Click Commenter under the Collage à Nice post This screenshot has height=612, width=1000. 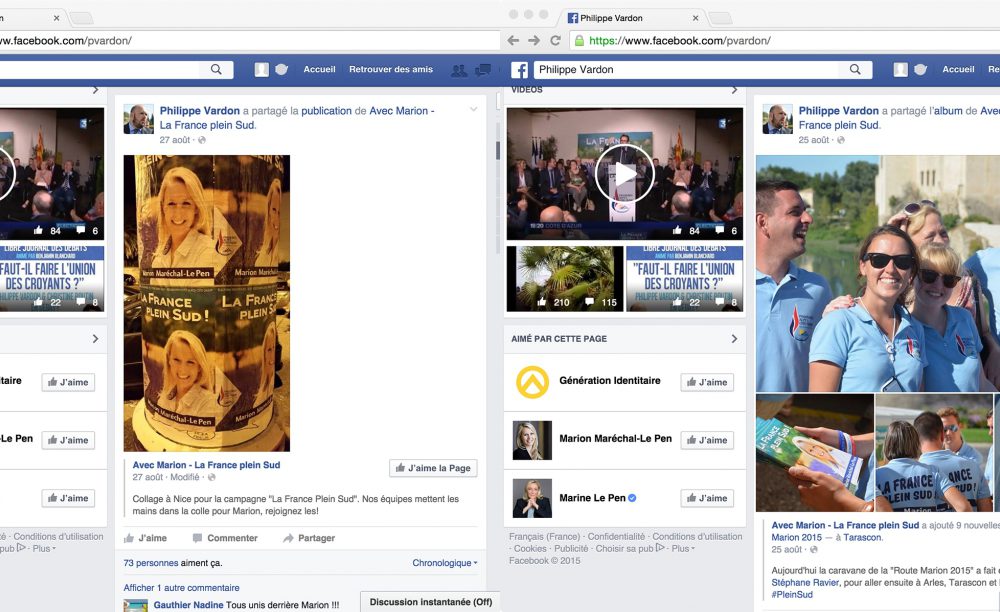tap(225, 538)
